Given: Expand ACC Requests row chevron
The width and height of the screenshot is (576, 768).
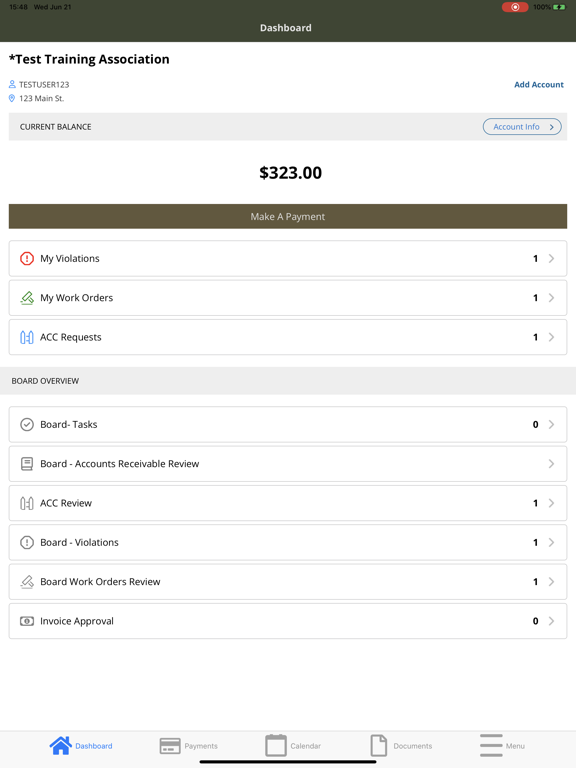Looking at the screenshot, I should click(x=552, y=337).
